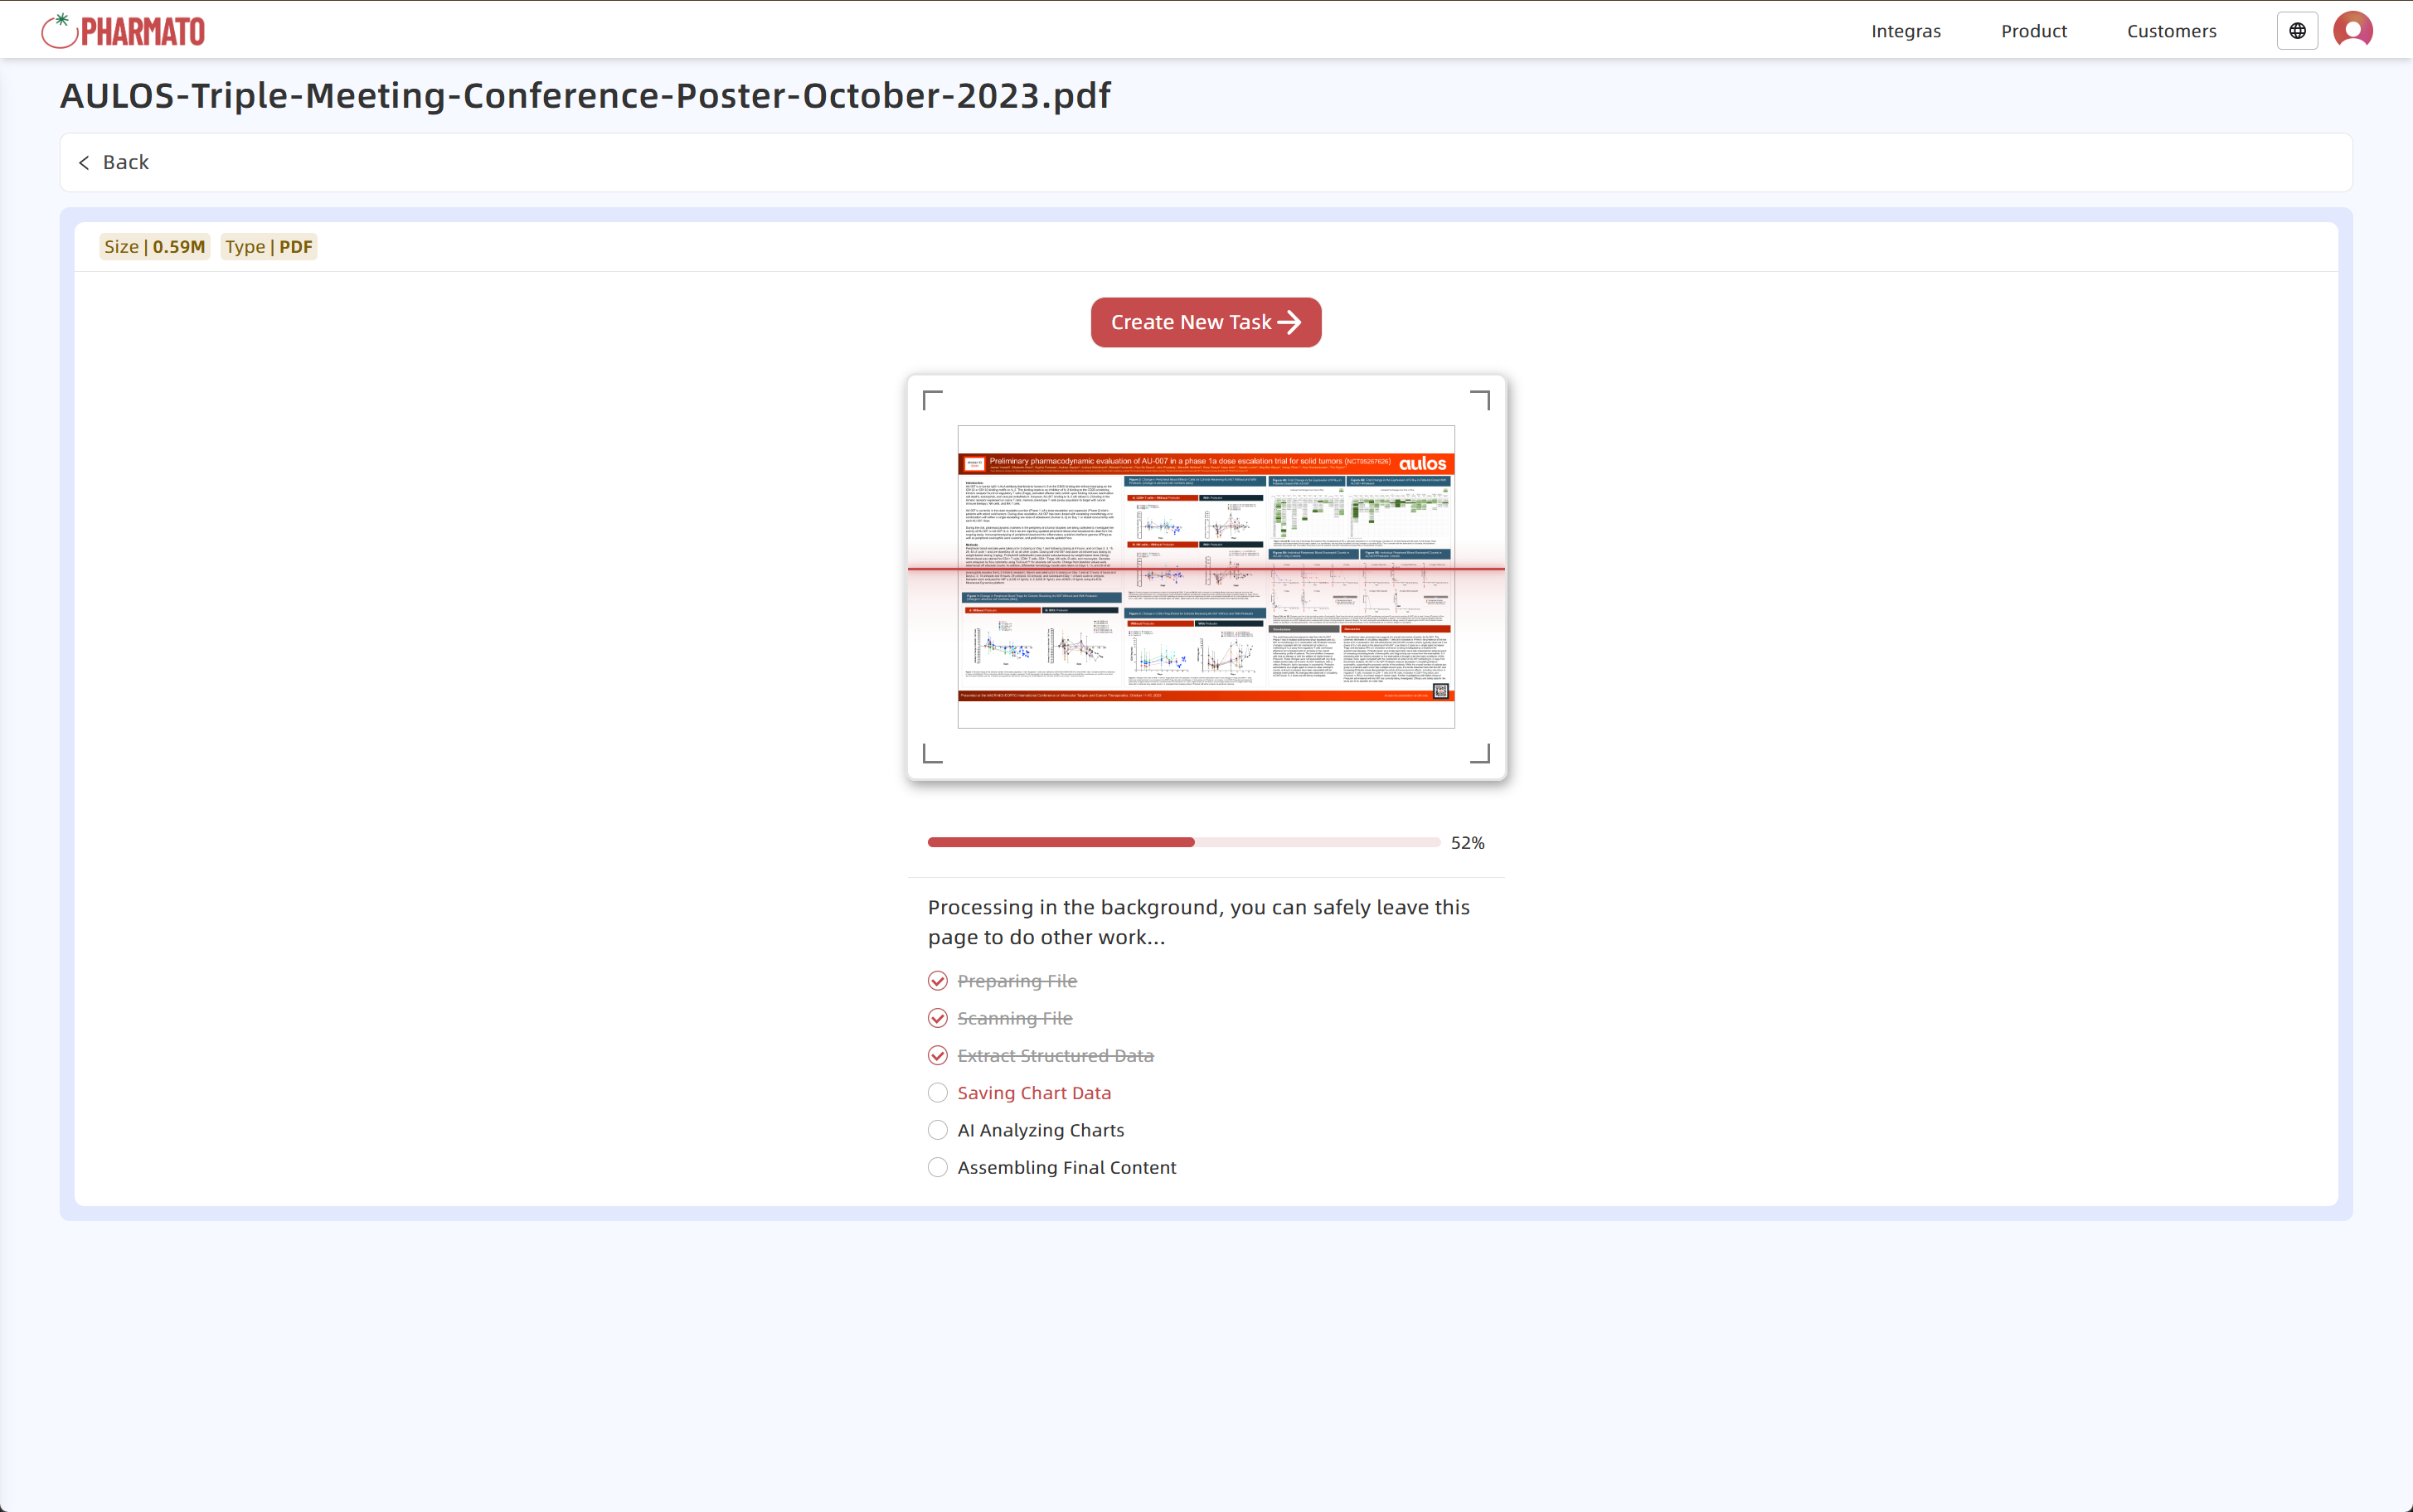Open the Customers menu item
The height and width of the screenshot is (1512, 2413).
(x=2171, y=31)
